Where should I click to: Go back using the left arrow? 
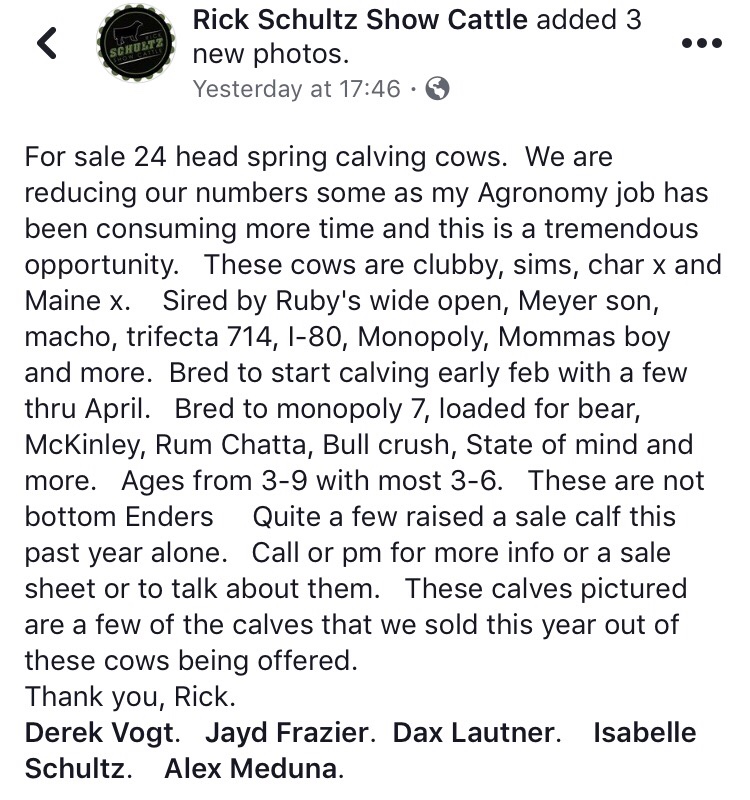pos(47,43)
